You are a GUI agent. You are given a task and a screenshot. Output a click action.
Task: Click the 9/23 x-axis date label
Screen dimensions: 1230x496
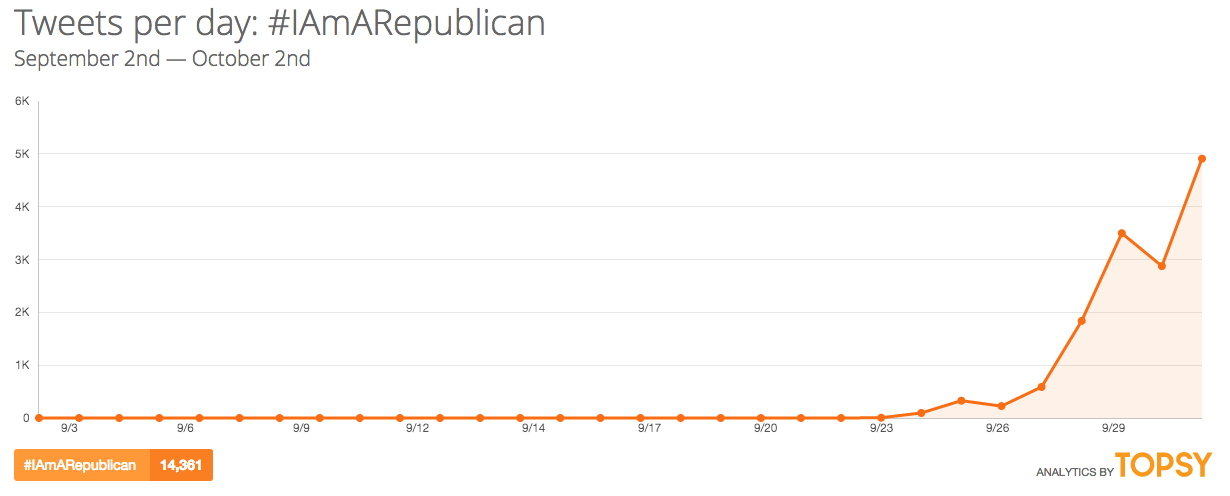(x=881, y=428)
